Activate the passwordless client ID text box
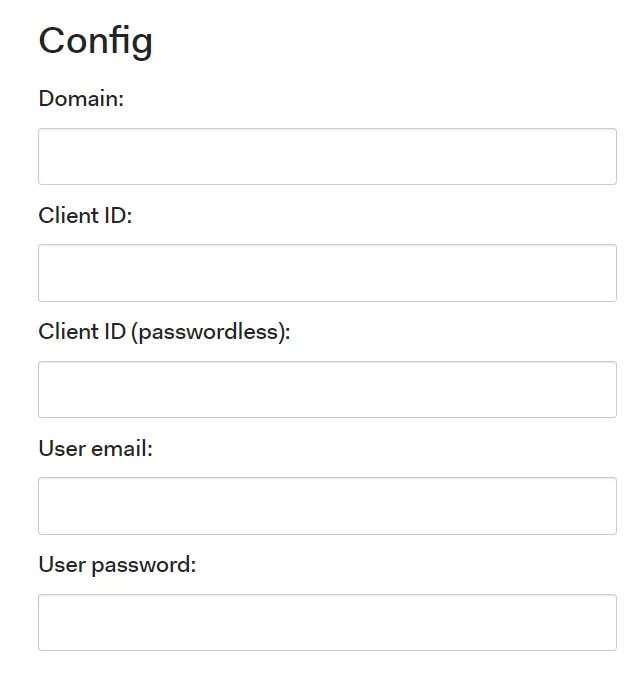 [x=327, y=389]
